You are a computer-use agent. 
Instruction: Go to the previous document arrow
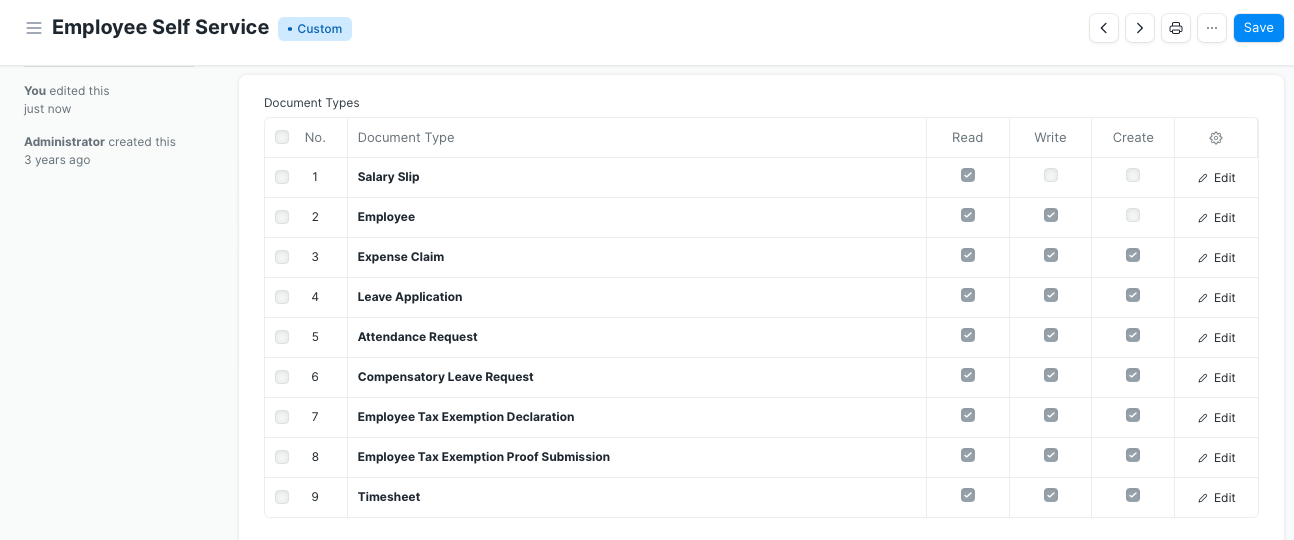tap(1104, 28)
